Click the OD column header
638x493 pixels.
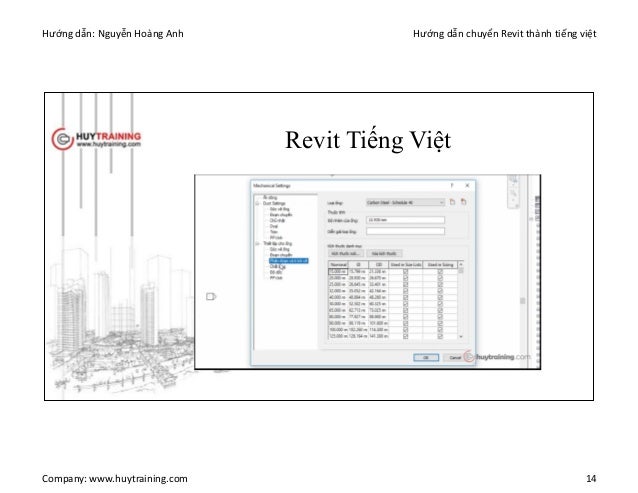(x=379, y=264)
